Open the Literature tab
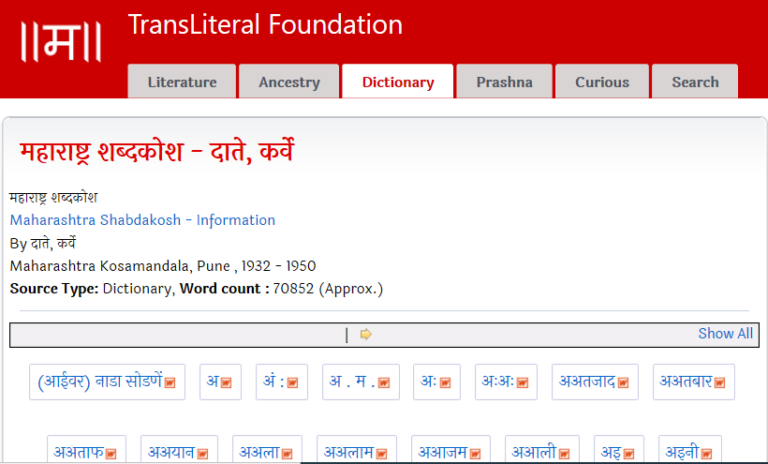The image size is (768, 464). tap(182, 82)
